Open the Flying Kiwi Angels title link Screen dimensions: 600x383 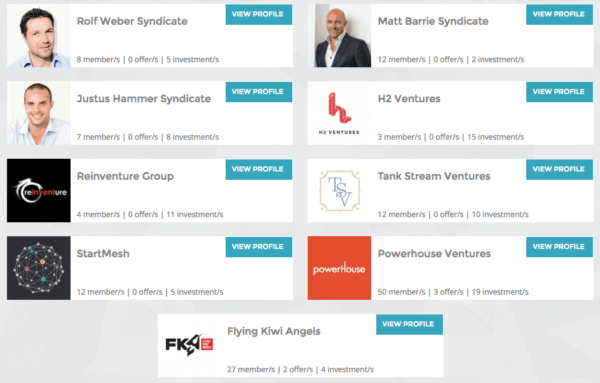click(274, 331)
